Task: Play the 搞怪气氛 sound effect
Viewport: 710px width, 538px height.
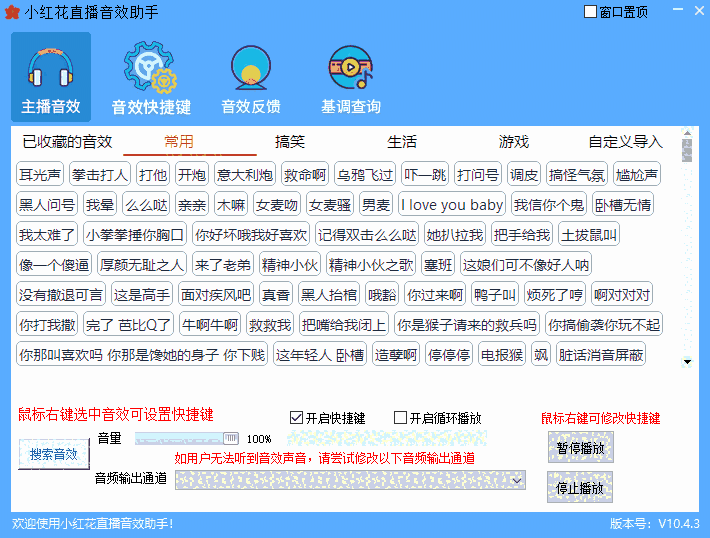Action: [x=577, y=174]
